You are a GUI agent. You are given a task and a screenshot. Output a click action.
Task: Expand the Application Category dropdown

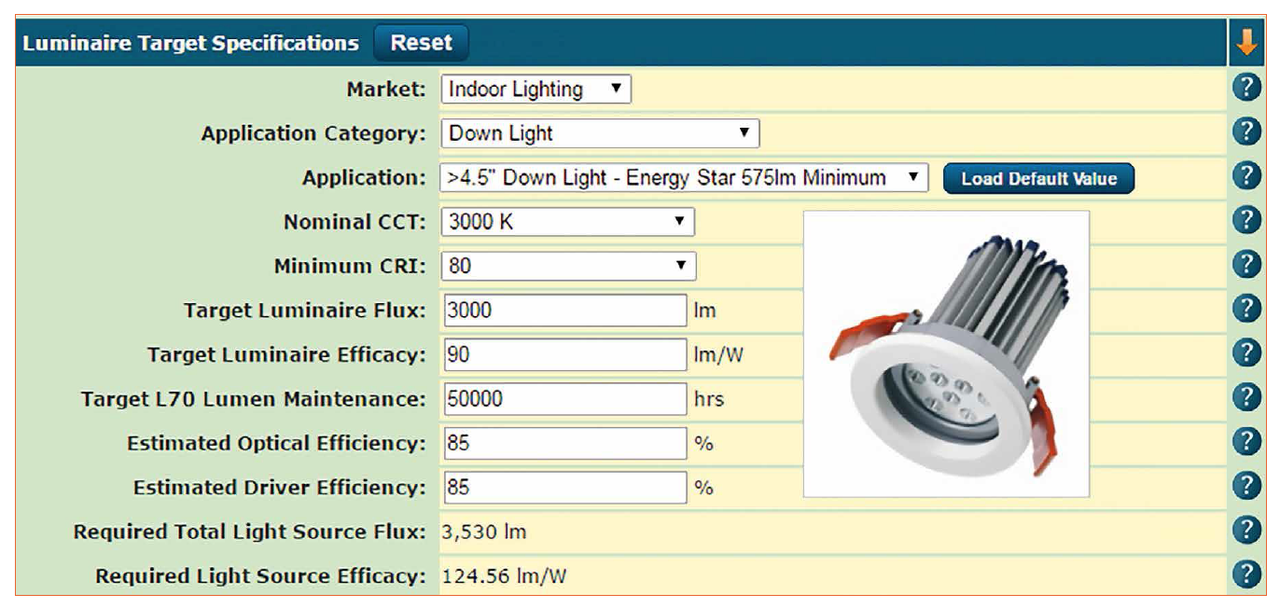point(600,133)
